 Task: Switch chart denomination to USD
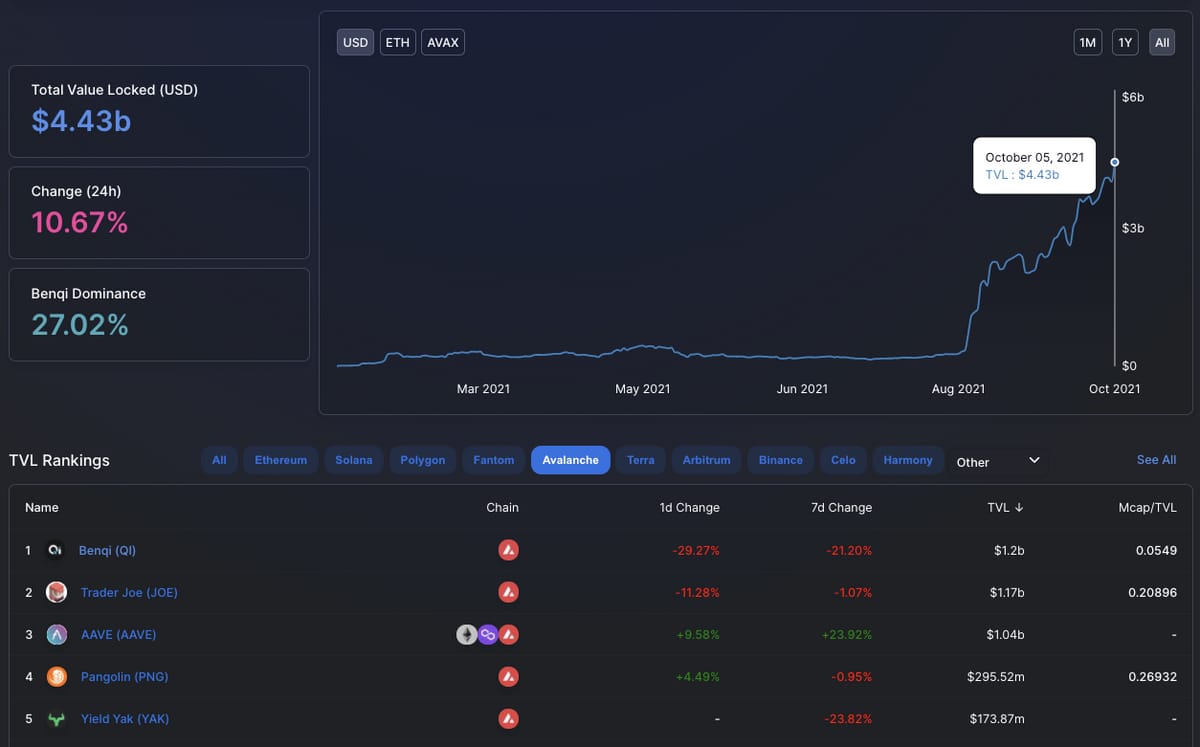pyautogui.click(x=355, y=43)
